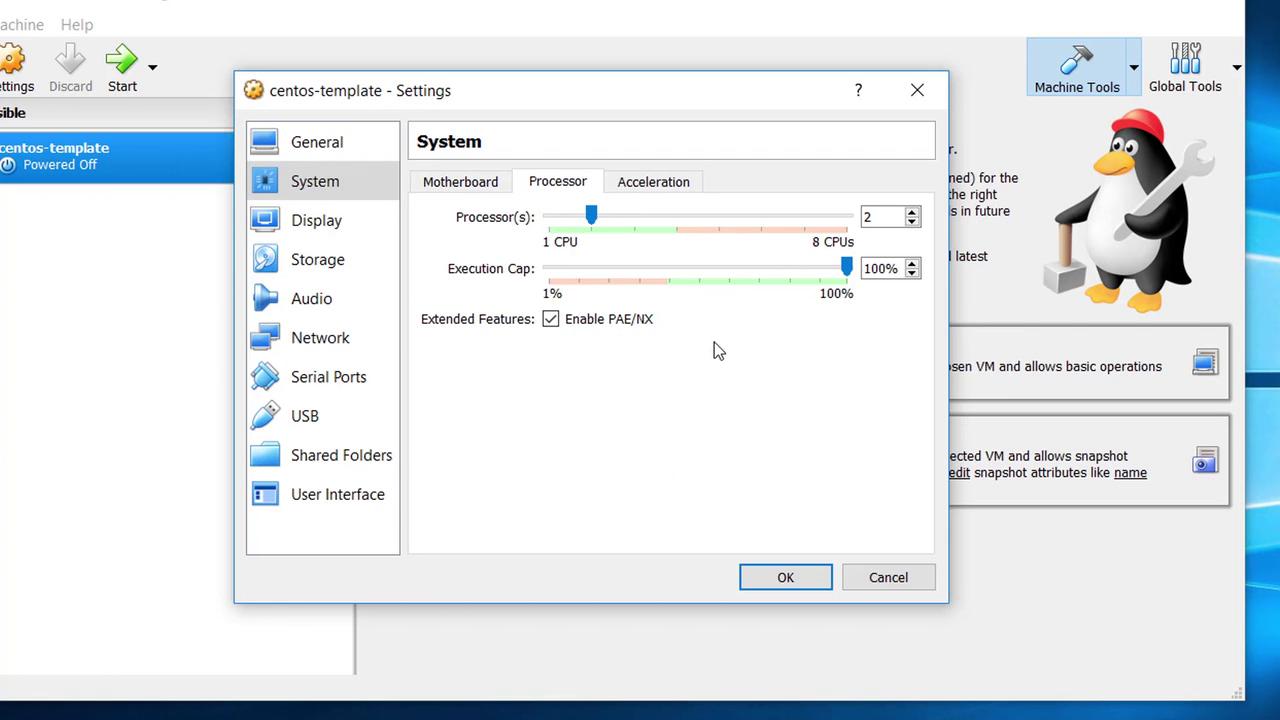Expand the Global Tools dropdown arrow
The width and height of the screenshot is (1280, 720).
coord(1237,68)
